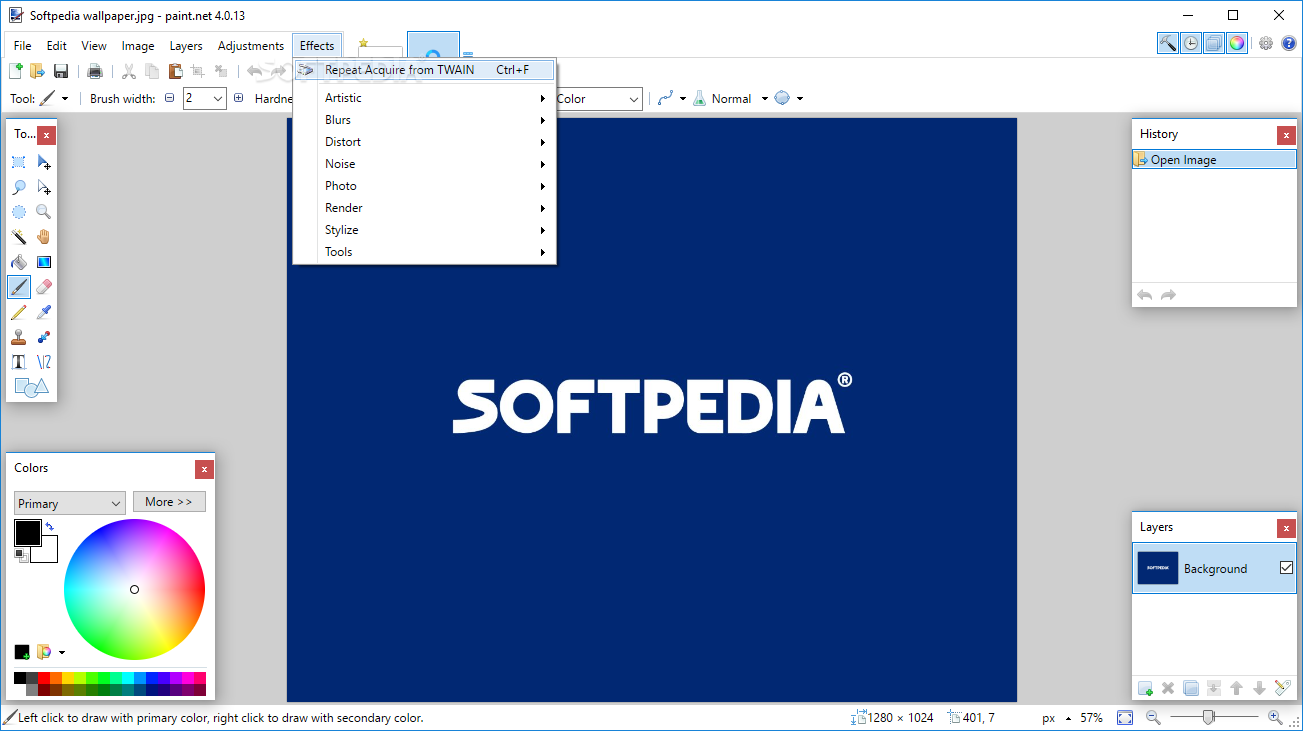This screenshot has height=731, width=1303.
Task: Click the Paste clipboard toolbar icon
Action: point(175,71)
